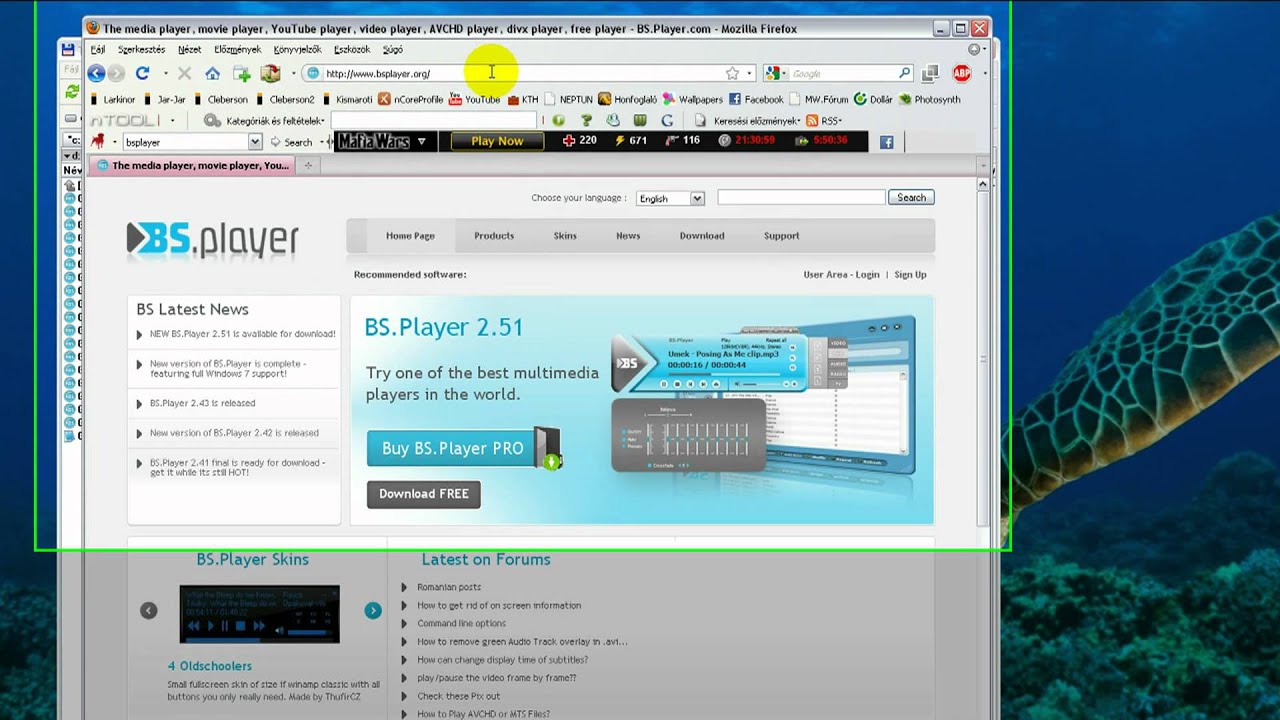The width and height of the screenshot is (1280, 720).
Task: Click the next skin arrow
Action: pyautogui.click(x=373, y=610)
